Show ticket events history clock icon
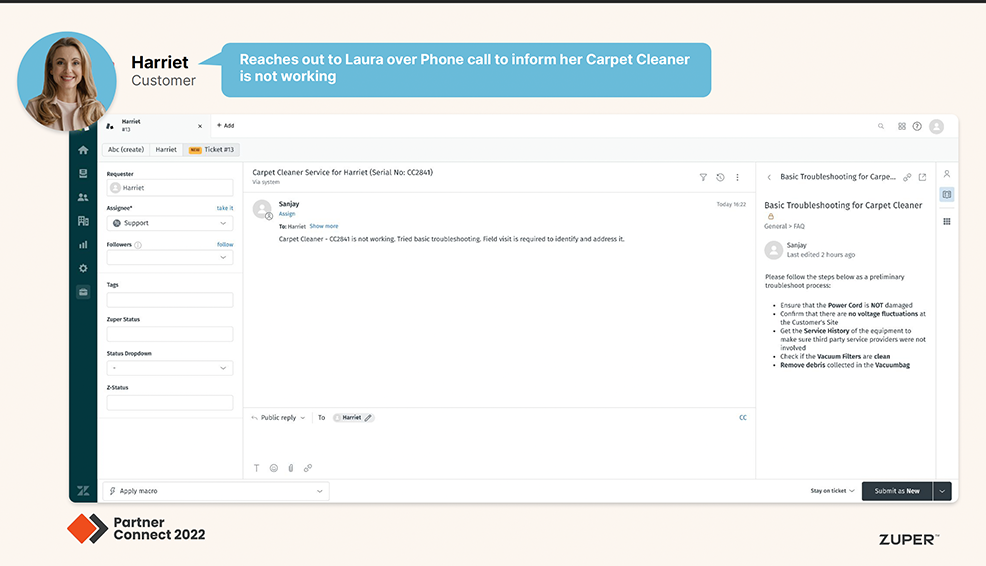Image resolution: width=986 pixels, height=566 pixels. pos(720,177)
